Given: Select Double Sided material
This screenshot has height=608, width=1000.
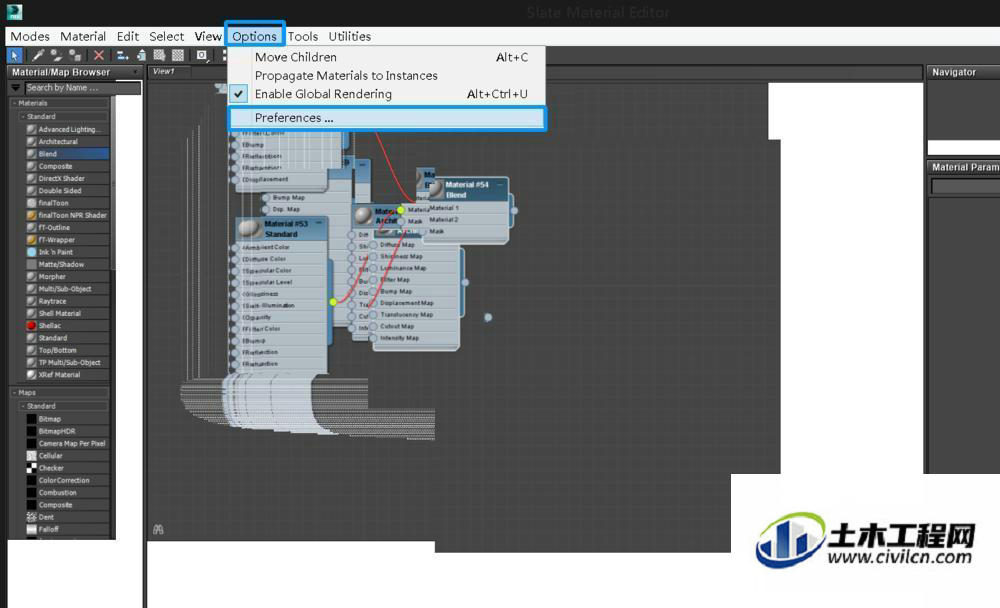Looking at the screenshot, I should pyautogui.click(x=67, y=191).
